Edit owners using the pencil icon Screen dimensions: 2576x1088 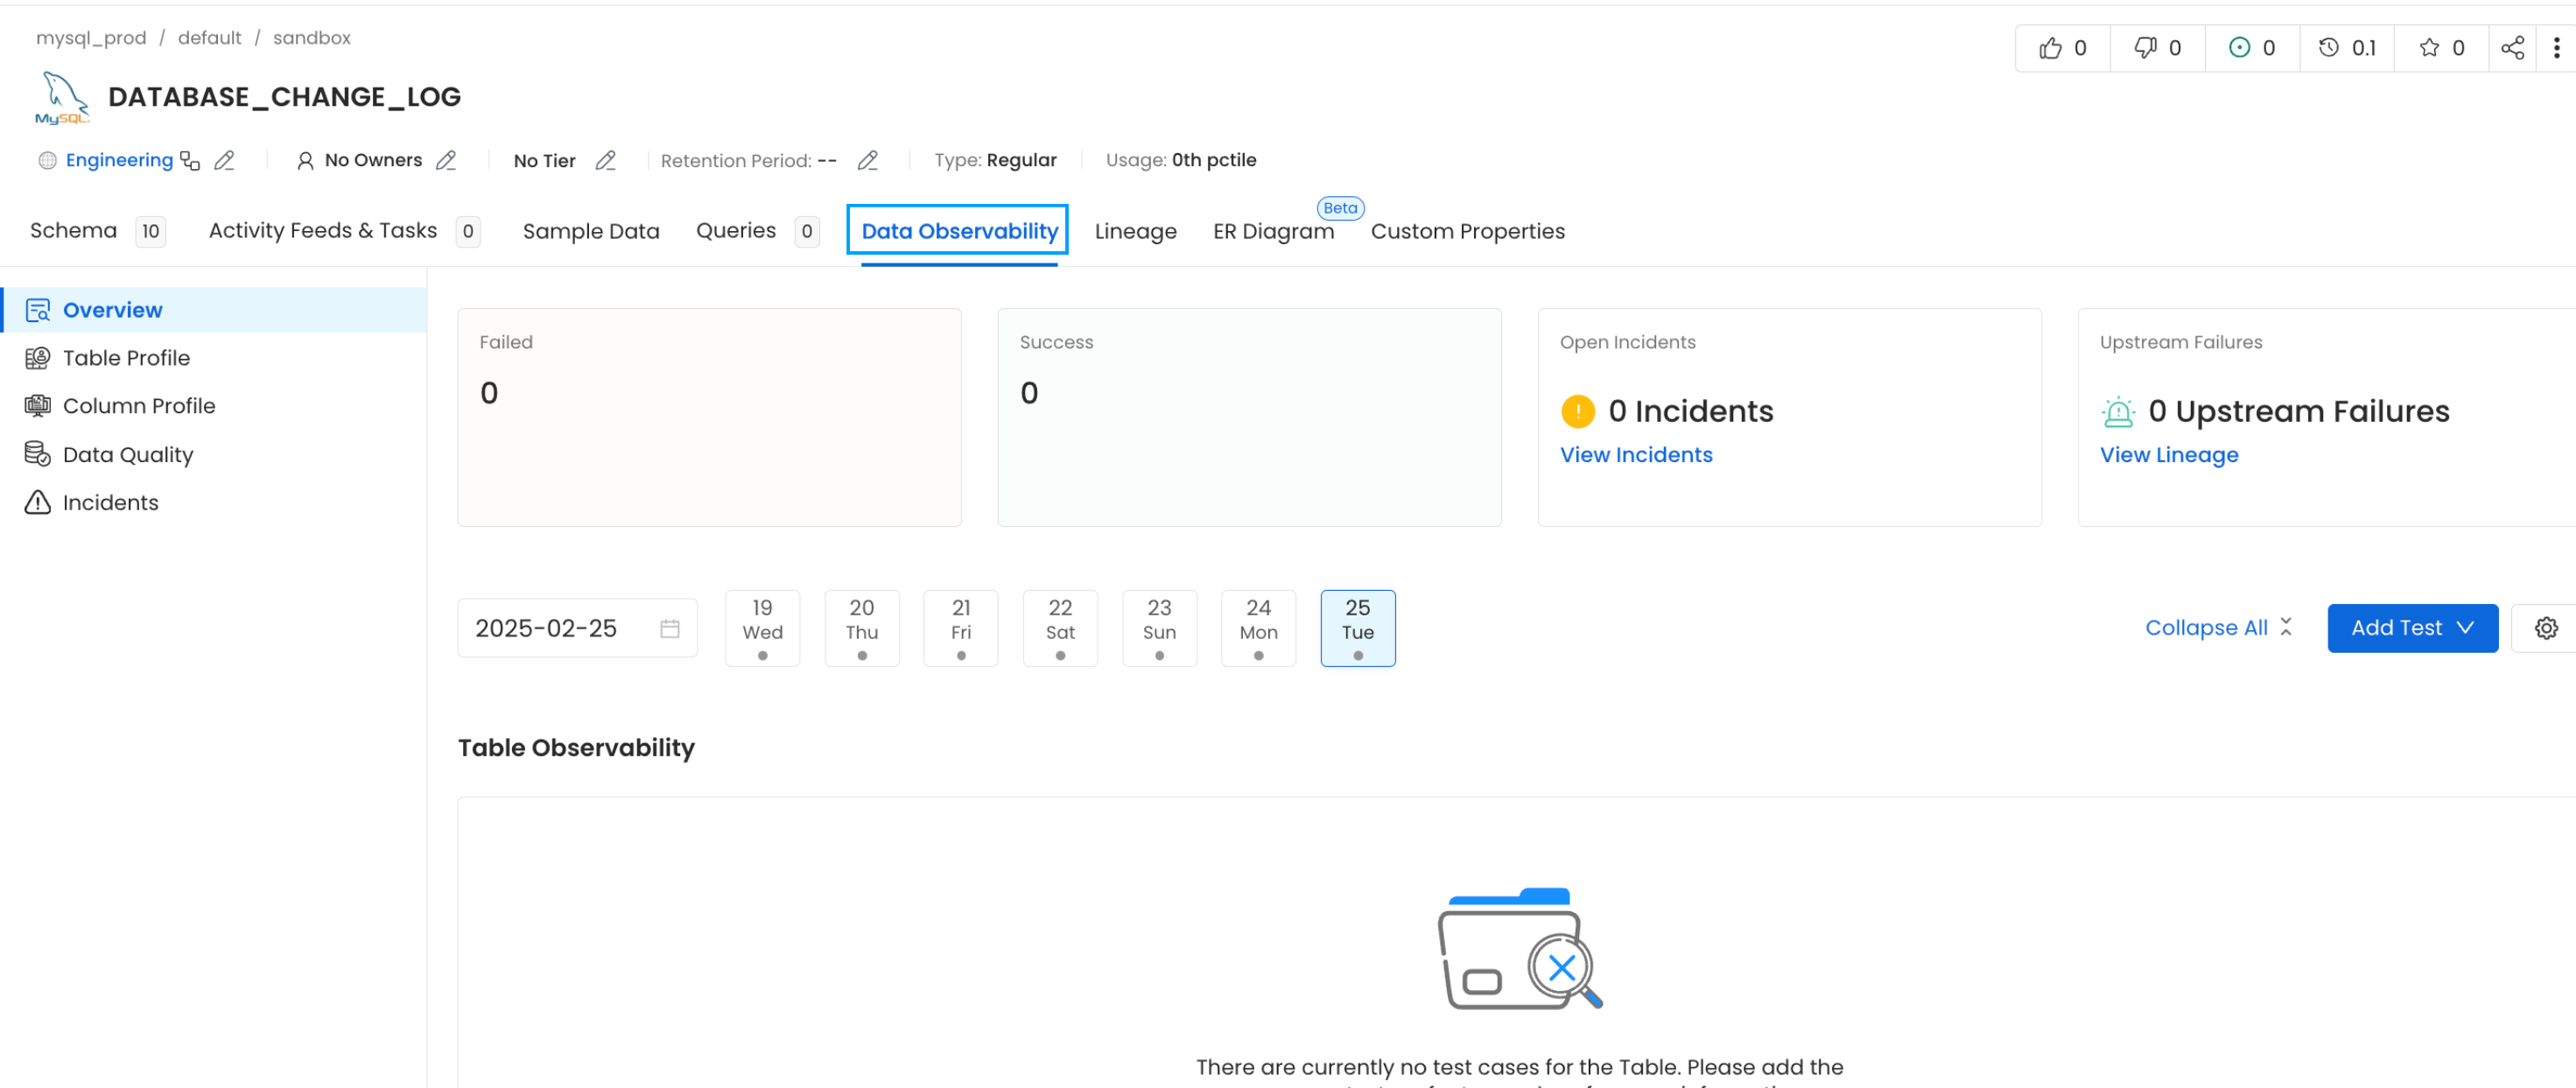[x=448, y=160]
